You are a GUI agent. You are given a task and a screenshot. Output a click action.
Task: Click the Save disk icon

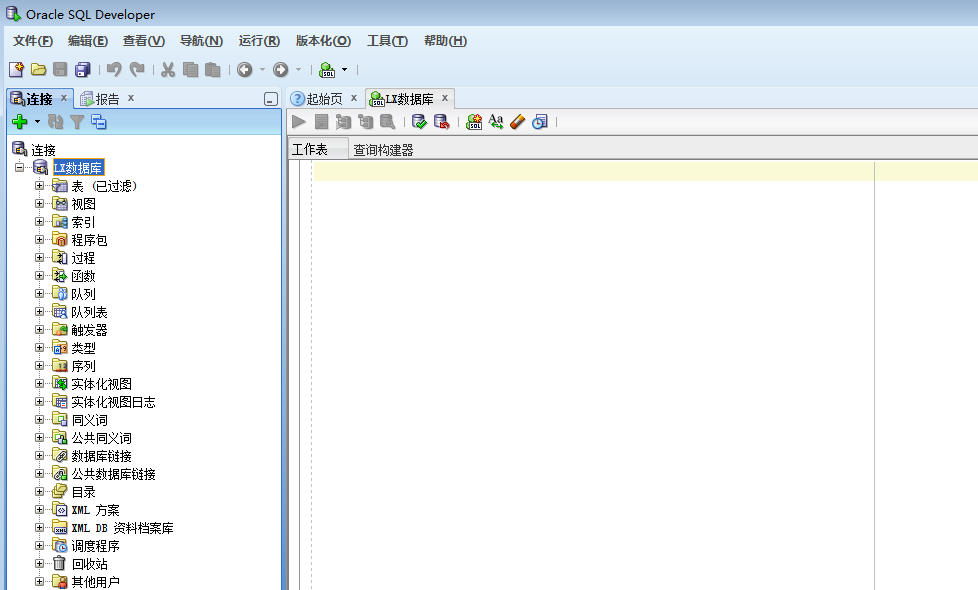tap(60, 69)
